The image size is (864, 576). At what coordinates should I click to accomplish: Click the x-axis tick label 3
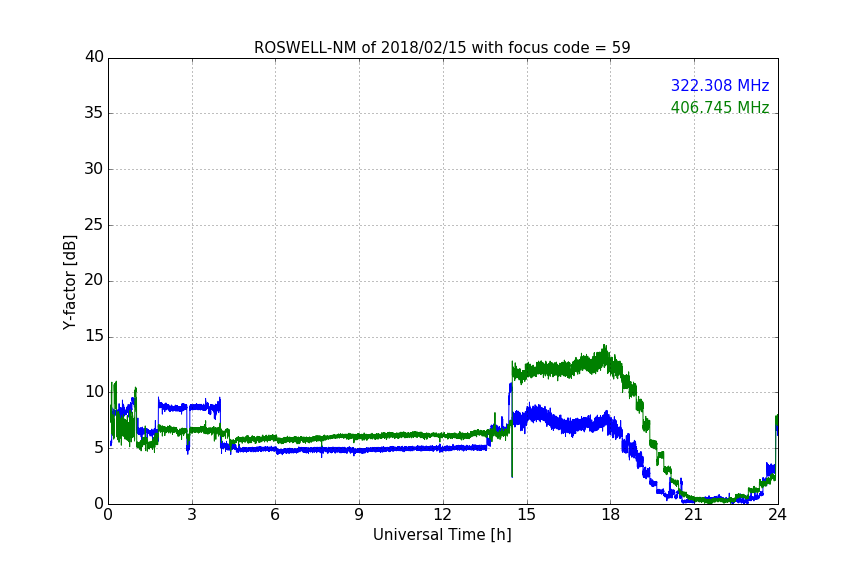192,515
